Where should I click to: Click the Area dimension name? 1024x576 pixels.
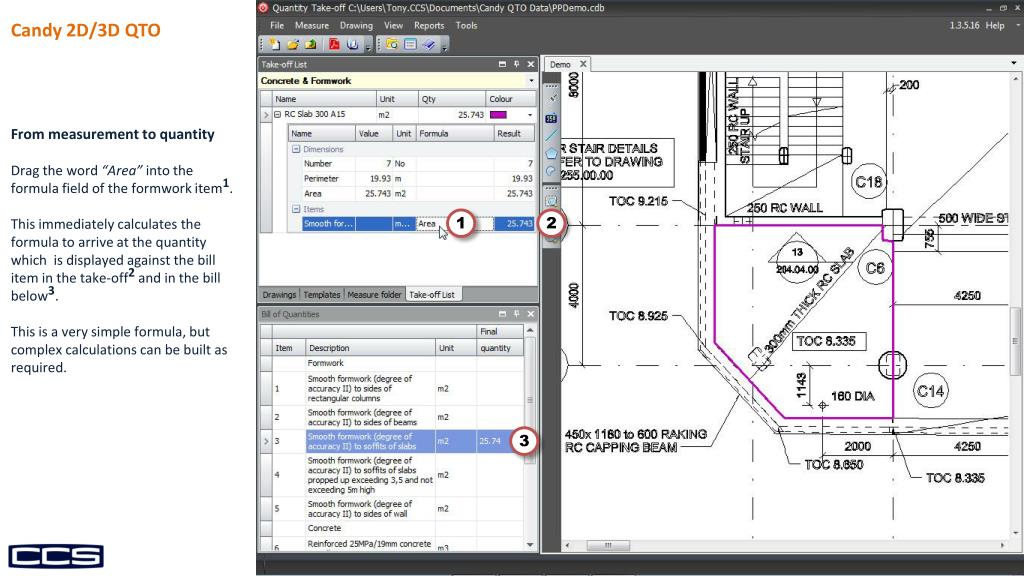tap(313, 193)
